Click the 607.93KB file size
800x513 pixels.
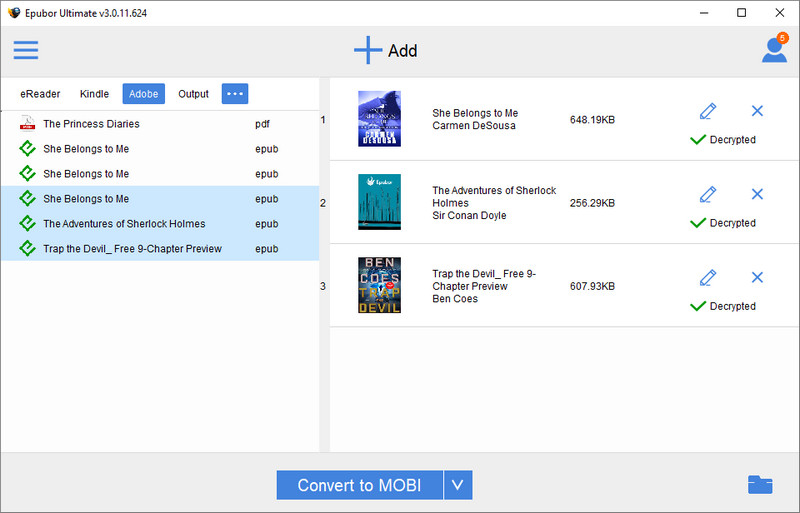pyautogui.click(x=592, y=286)
